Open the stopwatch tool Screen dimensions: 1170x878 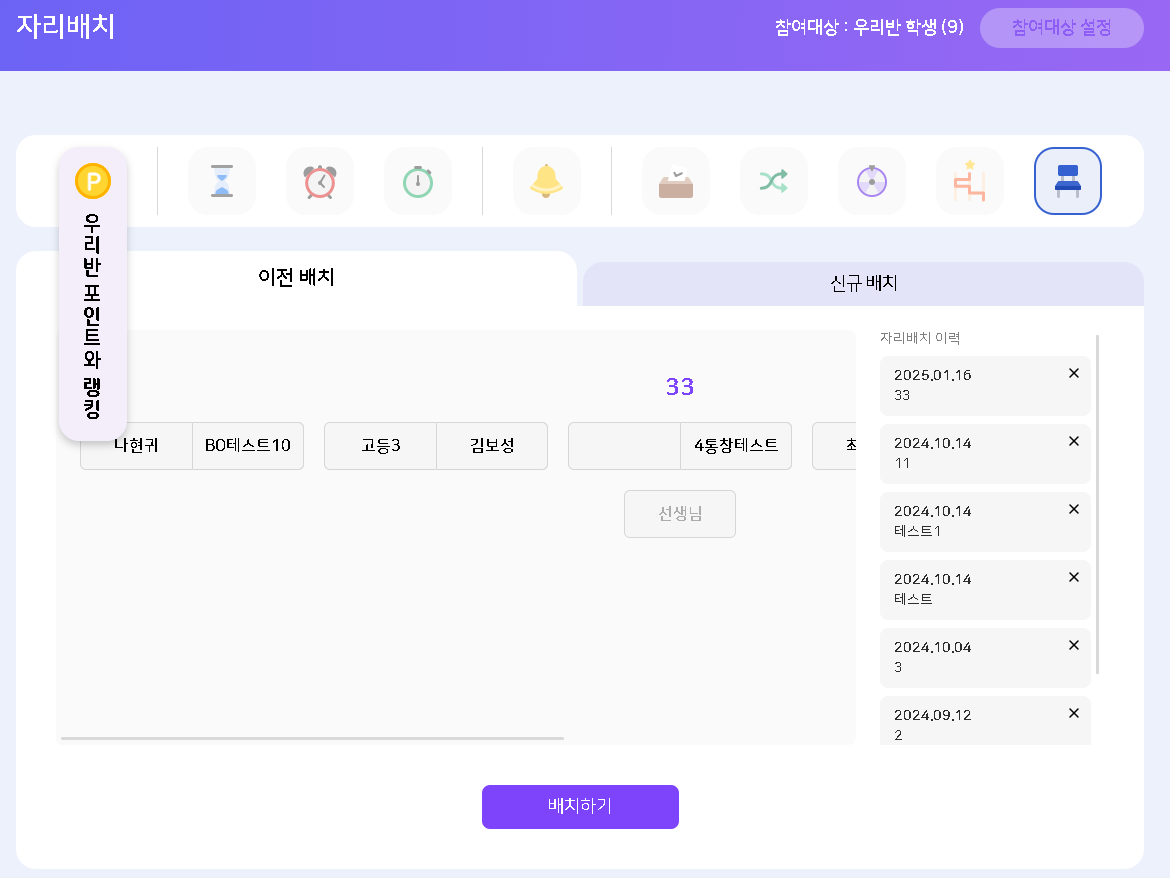pyautogui.click(x=418, y=181)
